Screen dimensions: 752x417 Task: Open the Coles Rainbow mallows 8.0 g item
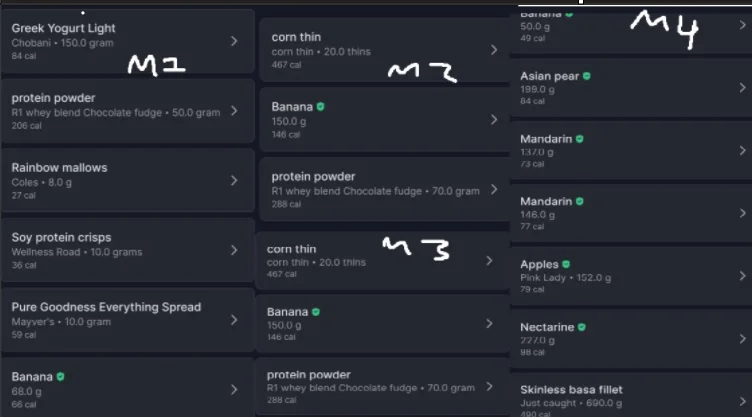(128, 180)
